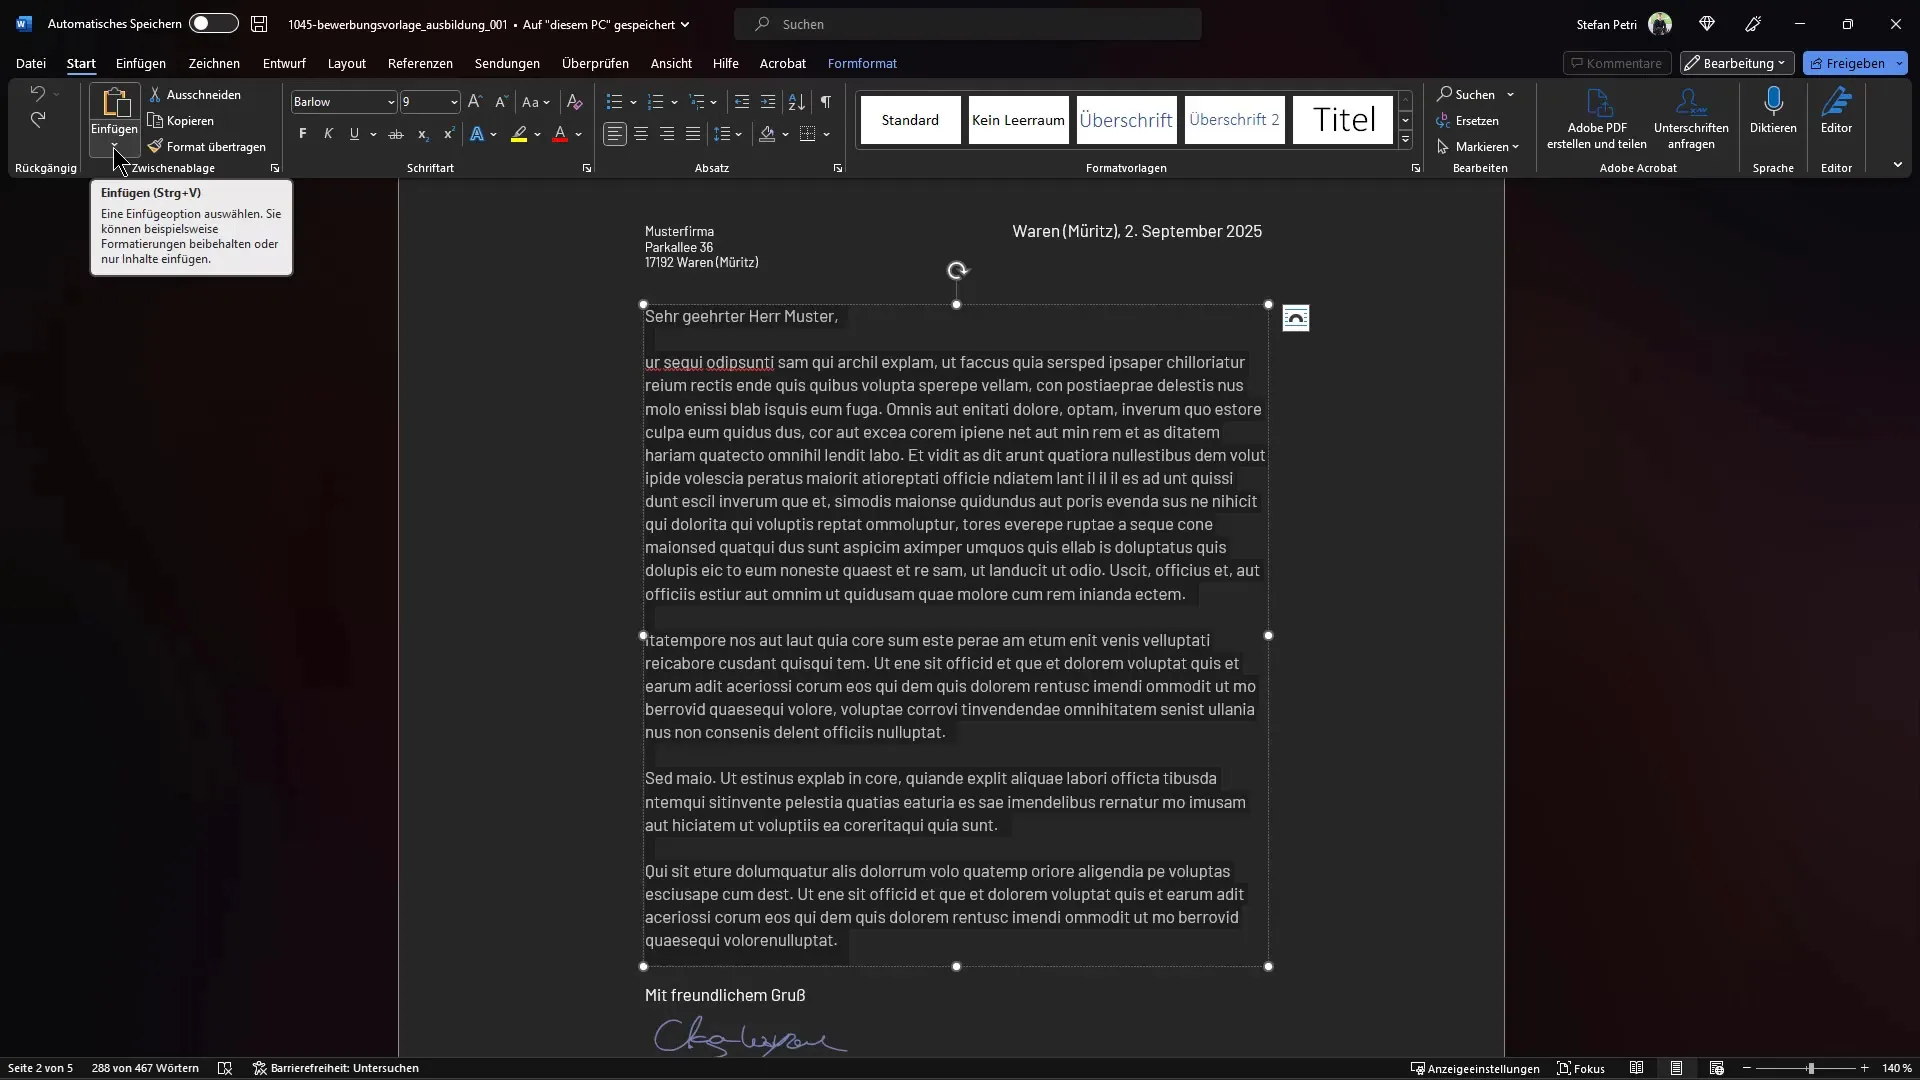Click the page number indicator bottom left
Viewport: 1920px width, 1080px height.
[x=38, y=1068]
